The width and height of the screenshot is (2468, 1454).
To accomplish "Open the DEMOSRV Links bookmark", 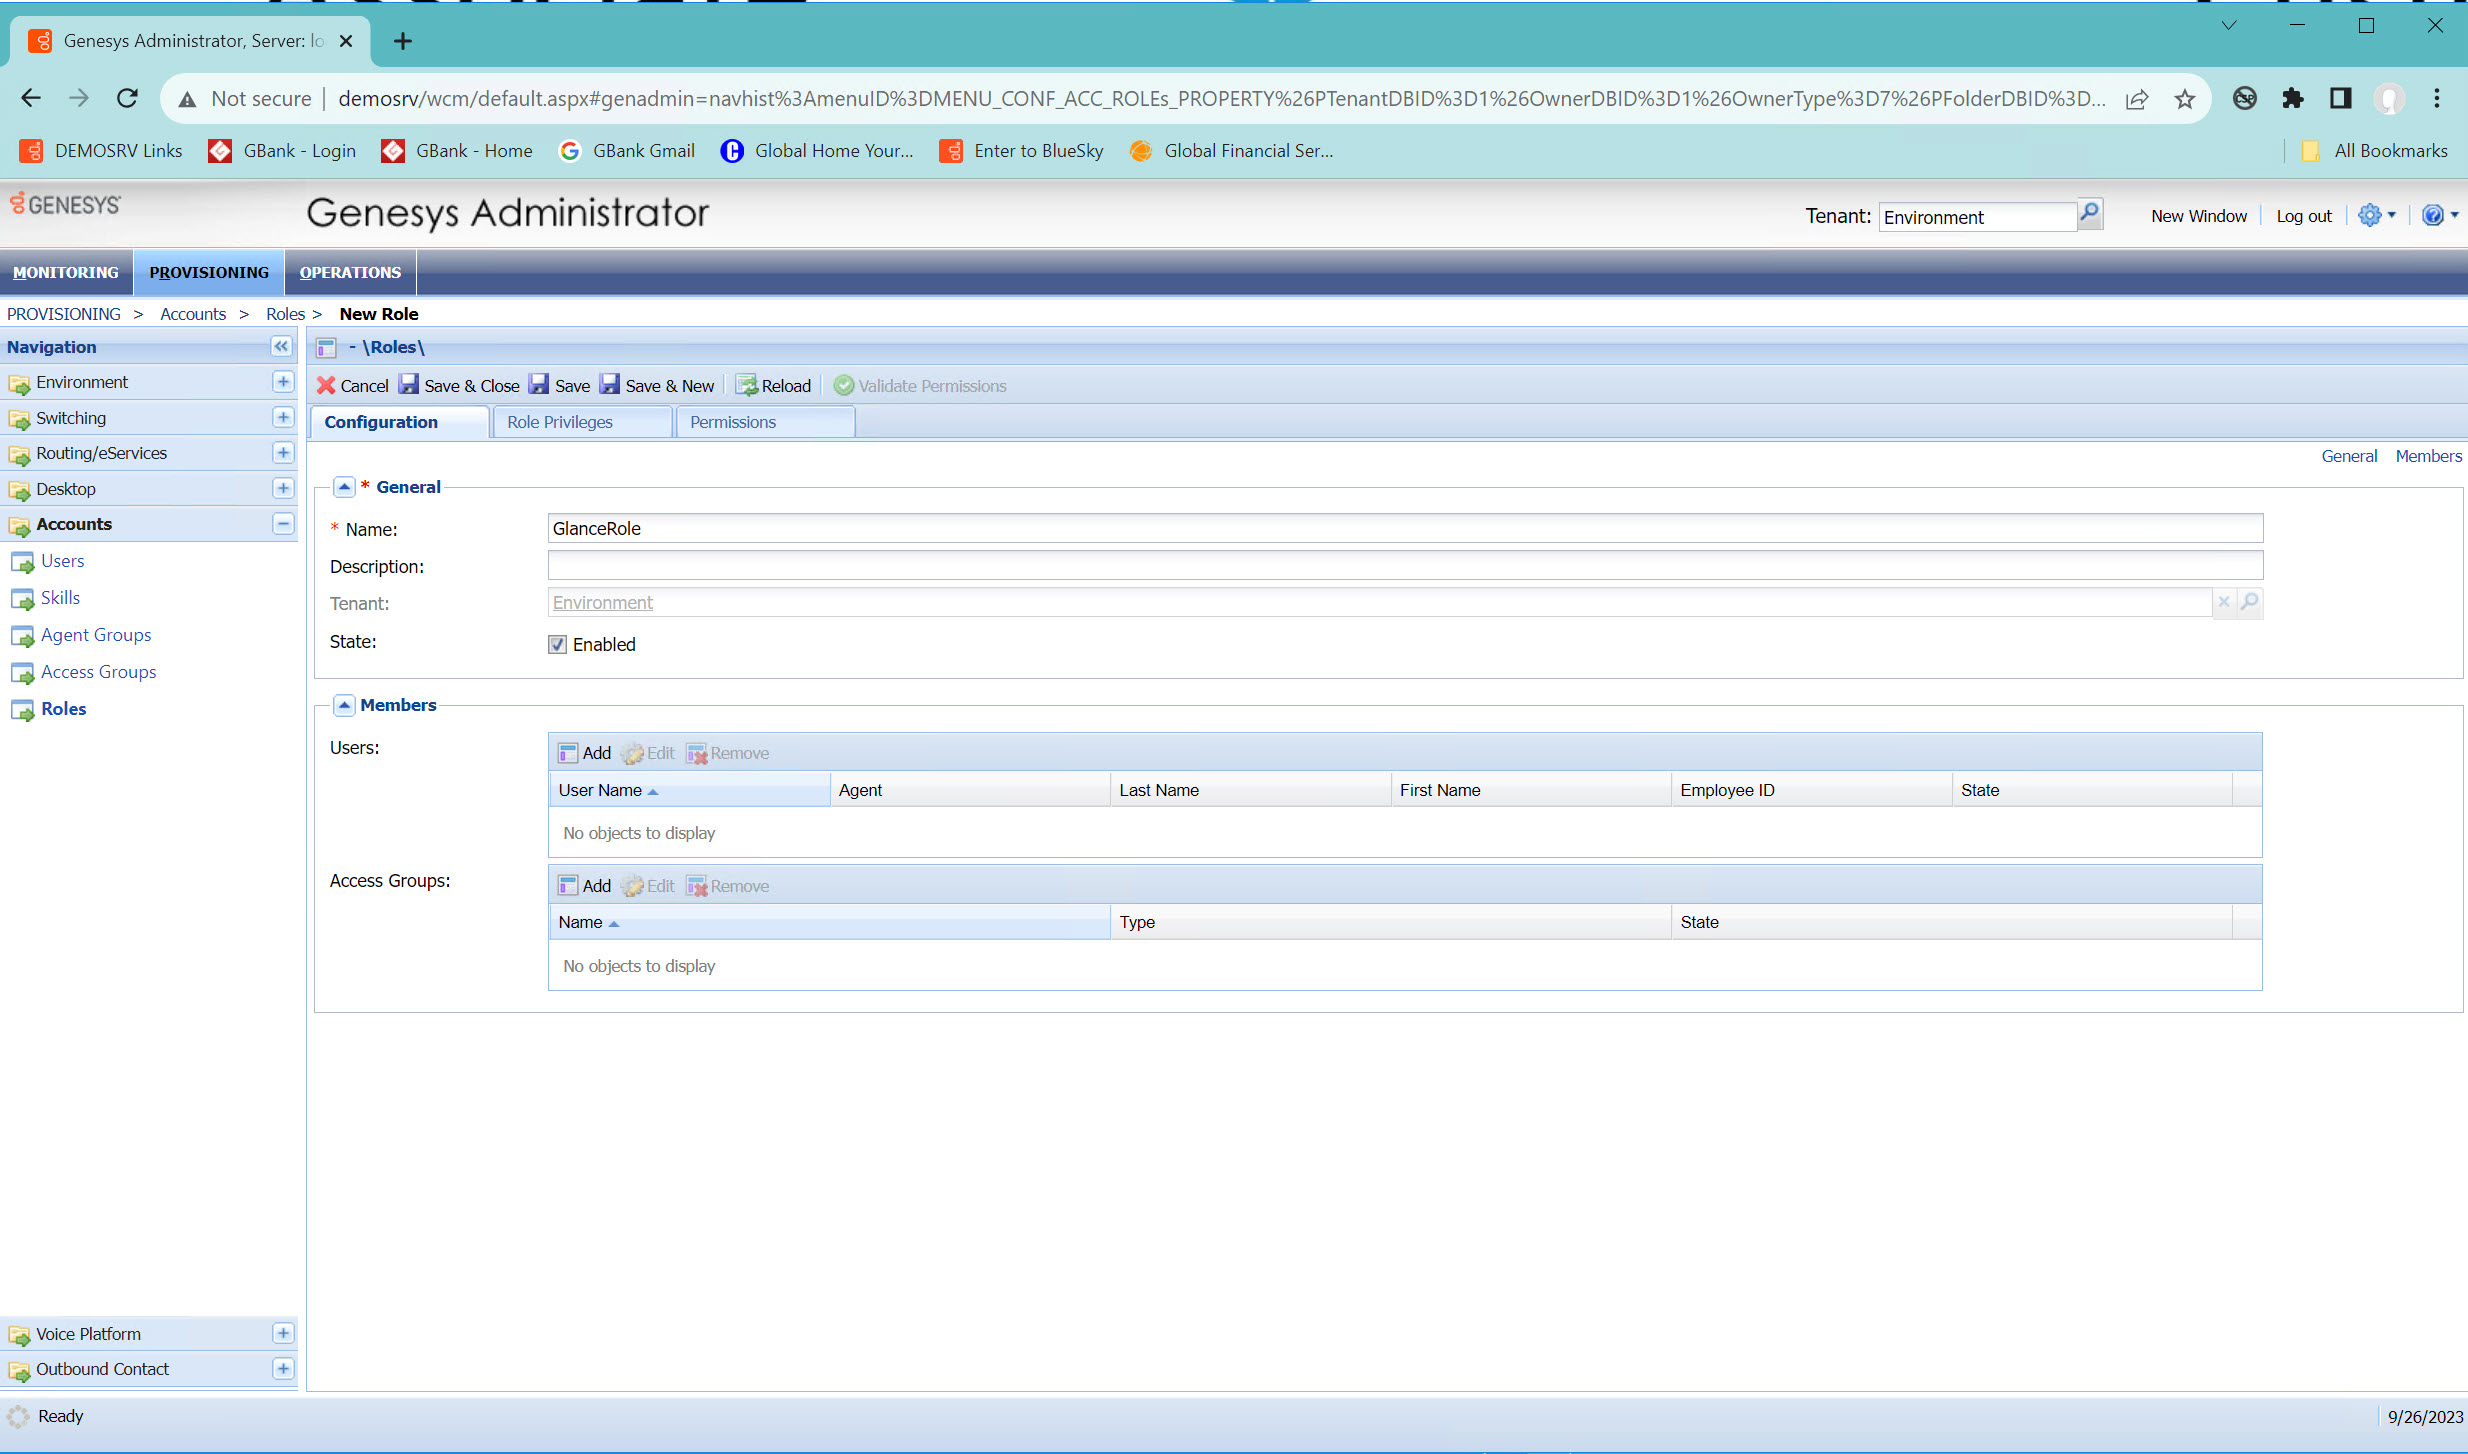I will tap(101, 151).
